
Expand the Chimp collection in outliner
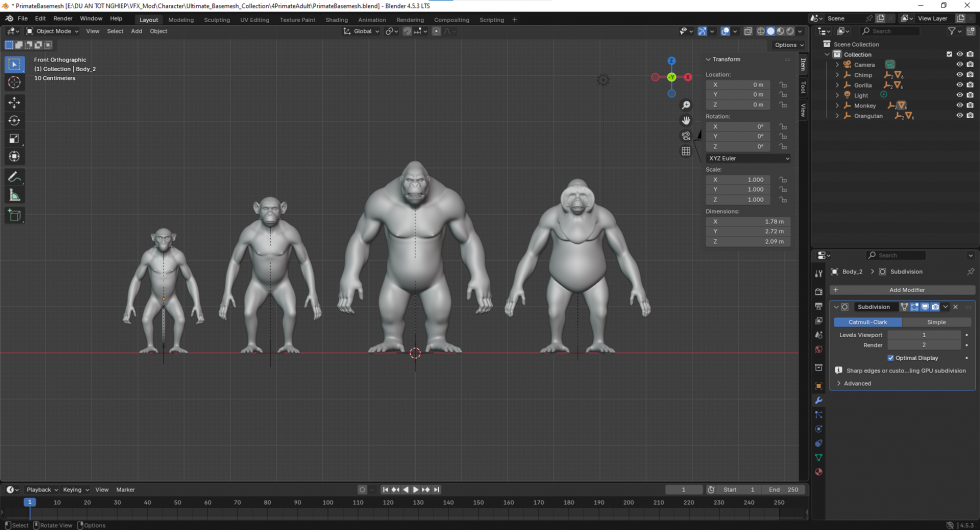tap(837, 75)
